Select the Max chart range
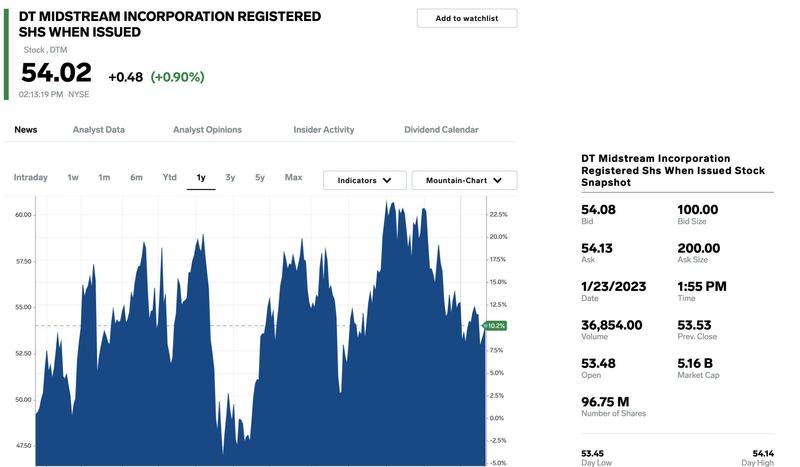Viewport: 800px width, 467px height. [x=293, y=177]
